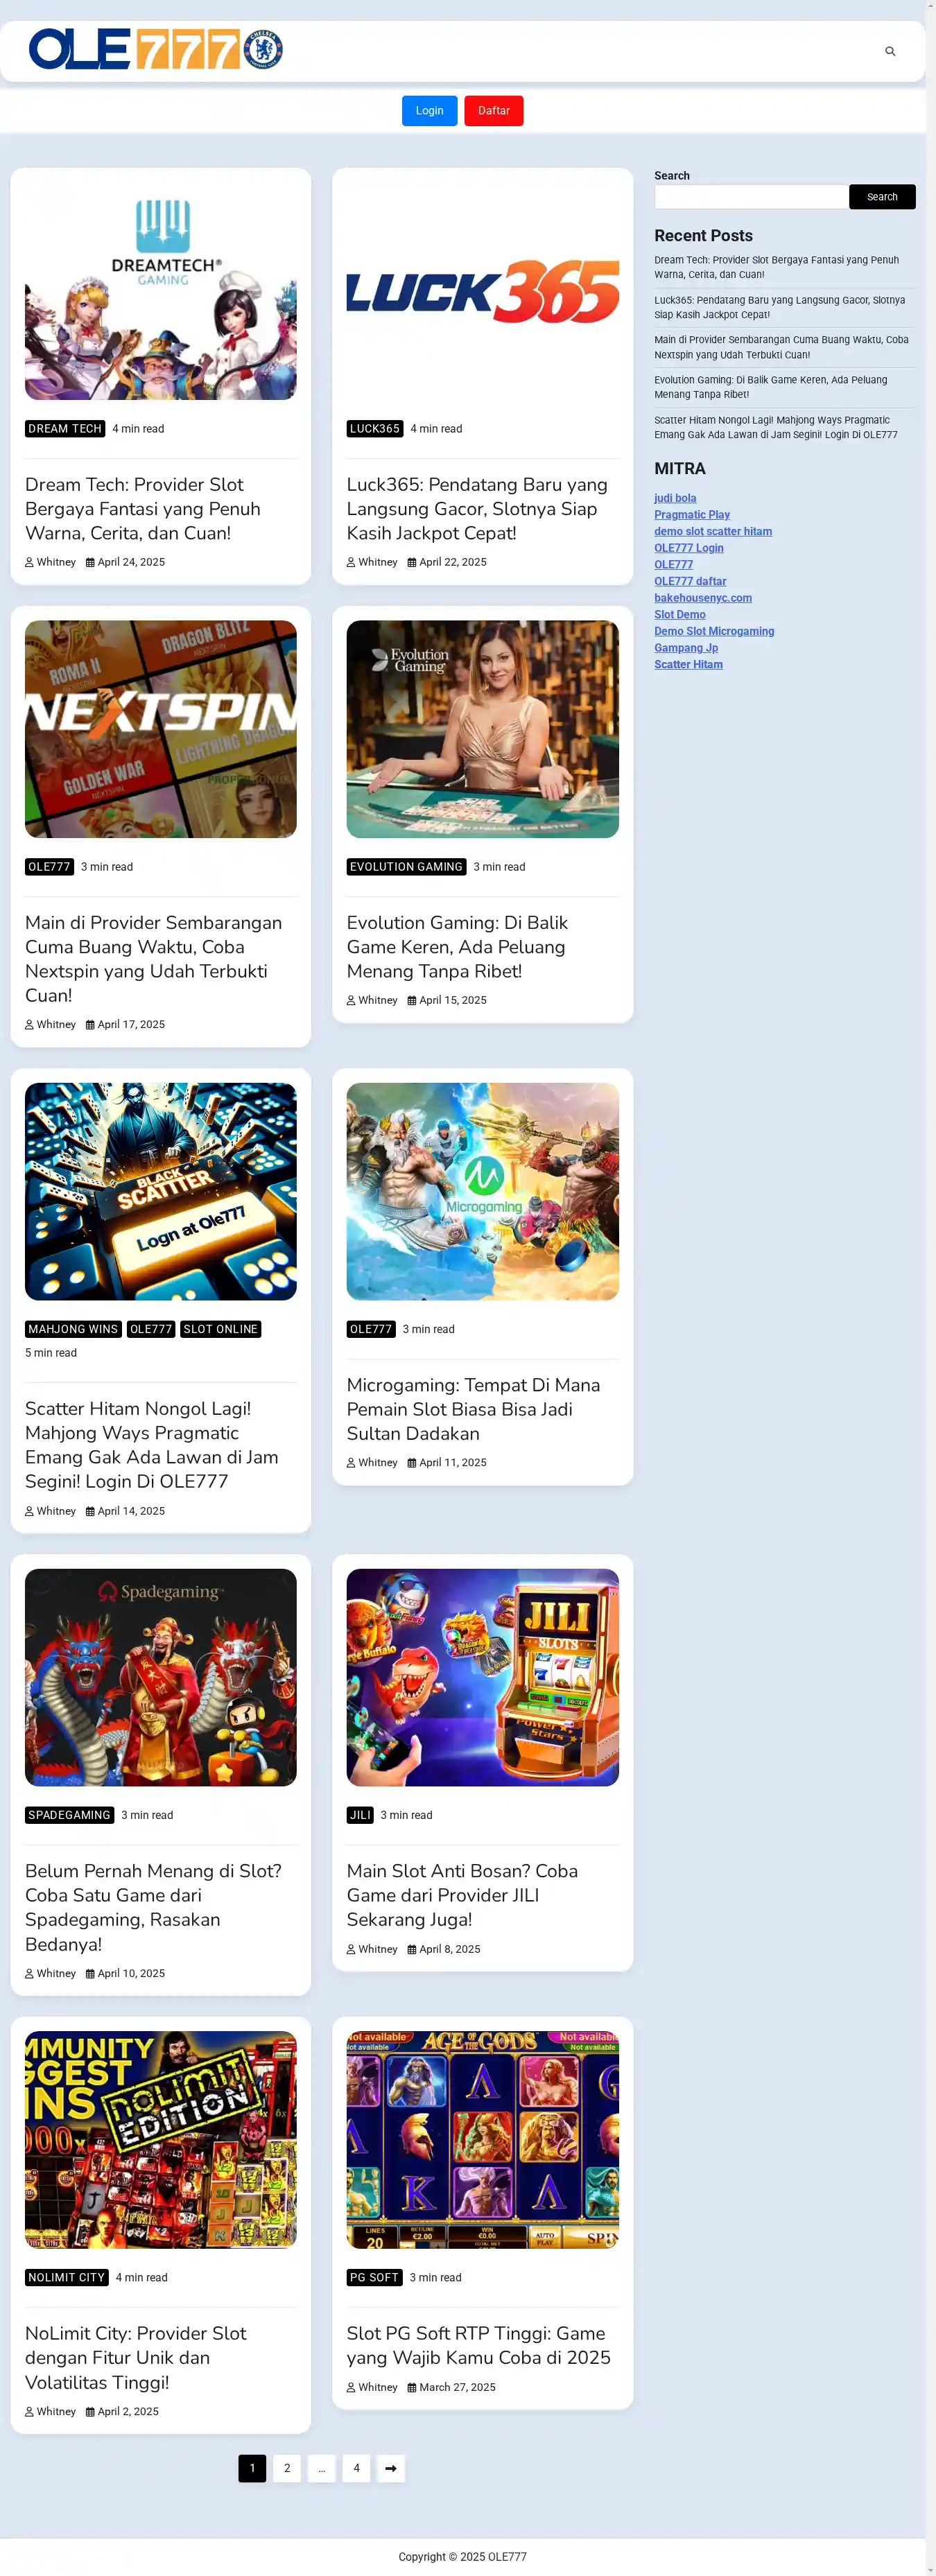This screenshot has width=936, height=2576.
Task: Go to pagination page 4
Action: pyautogui.click(x=356, y=2468)
